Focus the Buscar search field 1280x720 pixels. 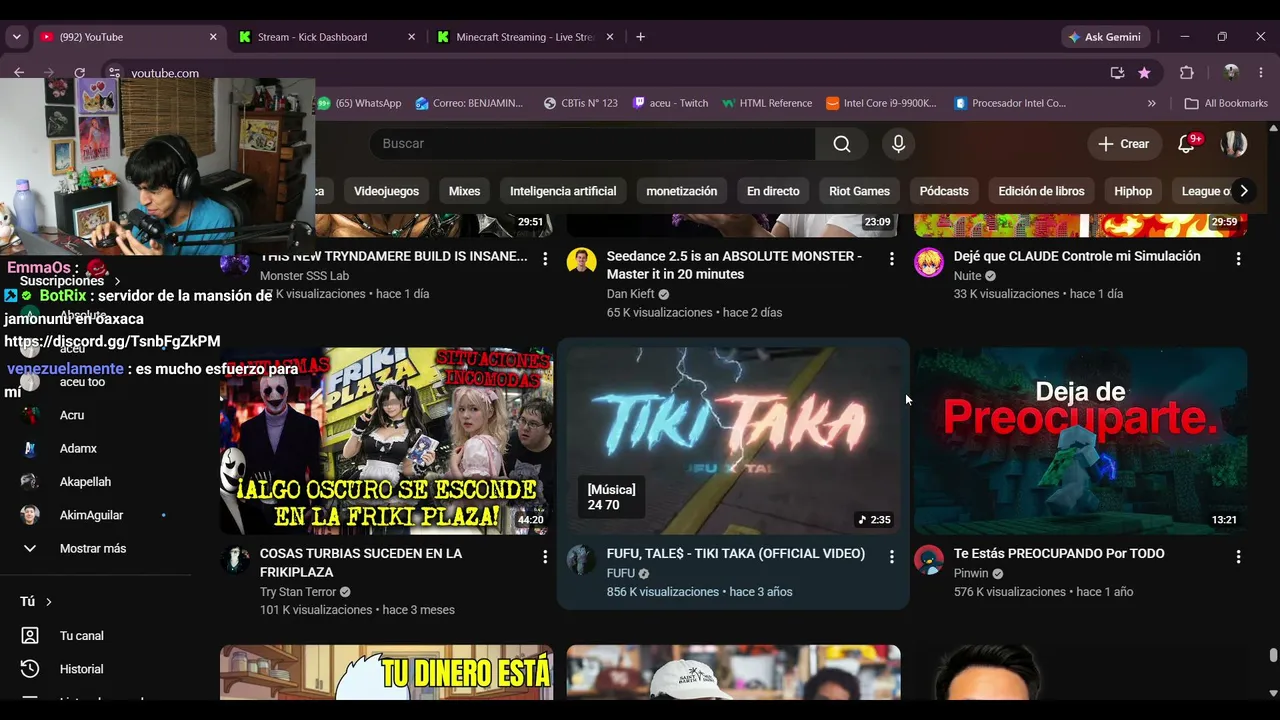click(x=593, y=144)
